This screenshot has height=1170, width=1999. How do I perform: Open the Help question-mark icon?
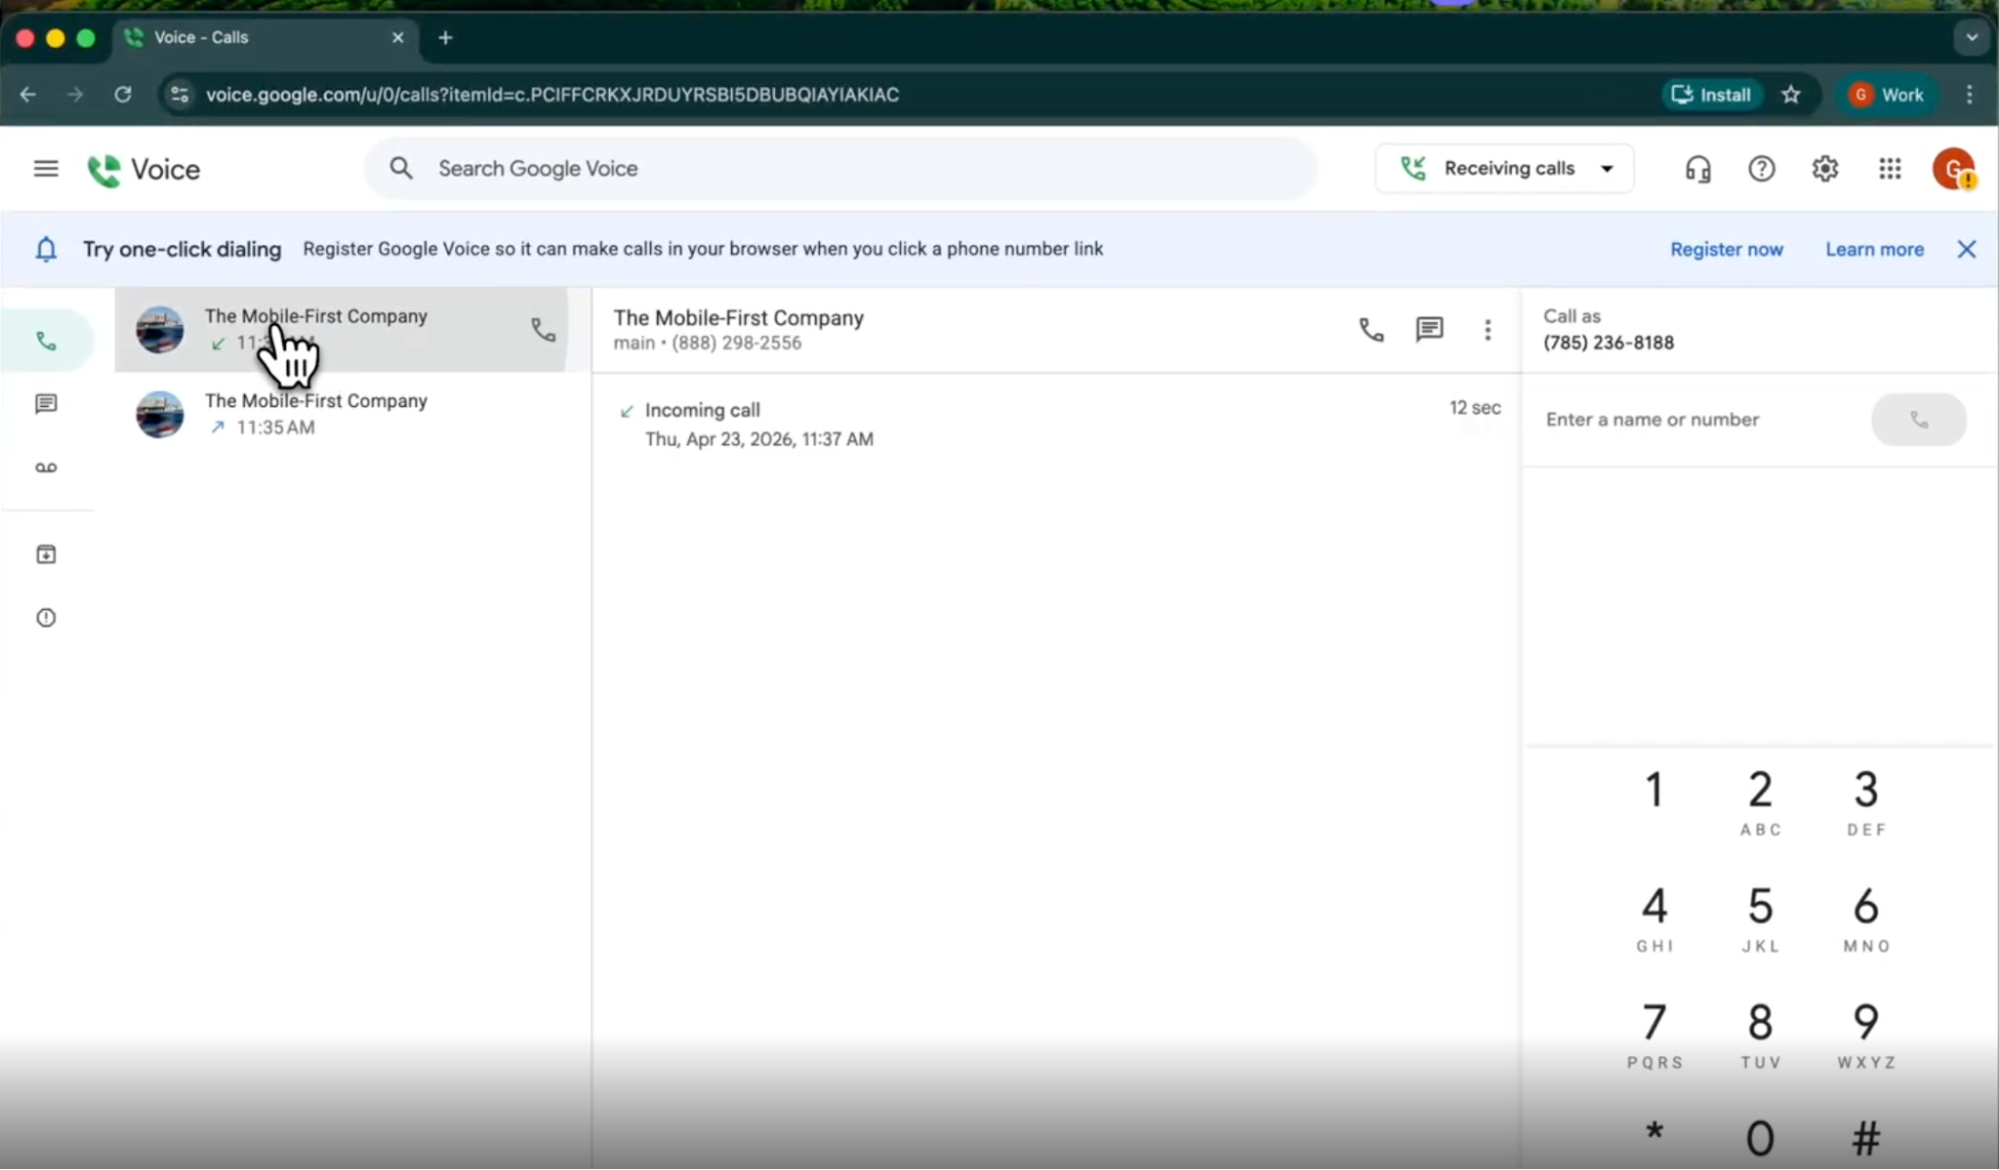coord(1761,169)
